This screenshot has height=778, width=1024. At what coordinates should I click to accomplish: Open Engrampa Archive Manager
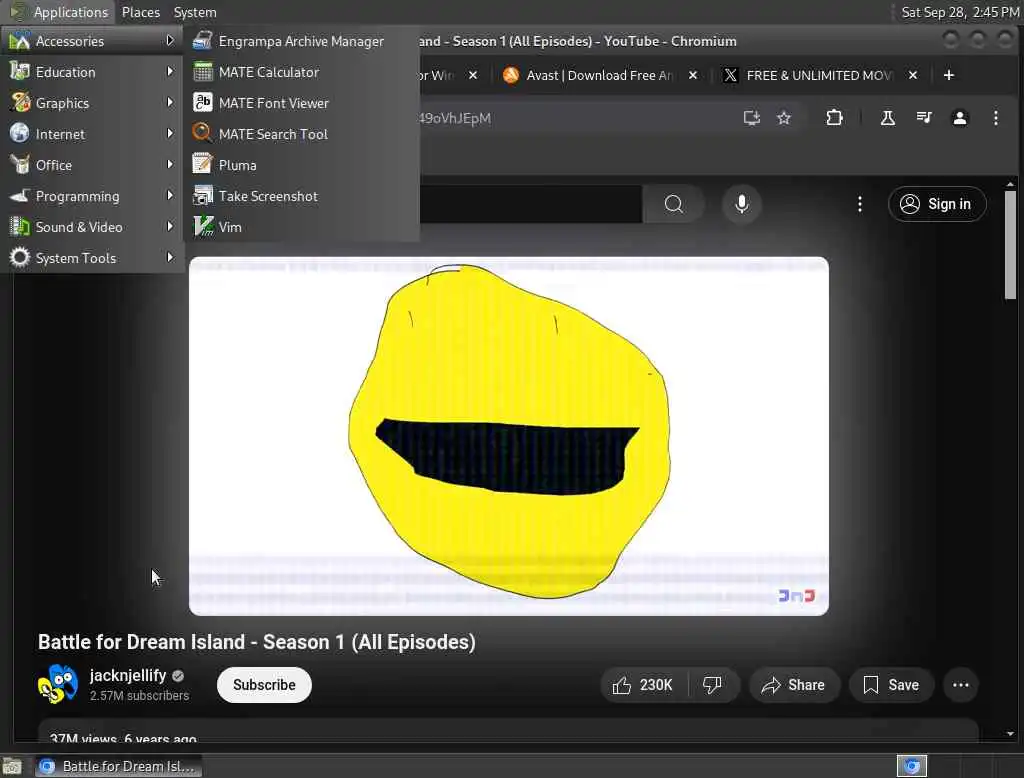point(301,41)
